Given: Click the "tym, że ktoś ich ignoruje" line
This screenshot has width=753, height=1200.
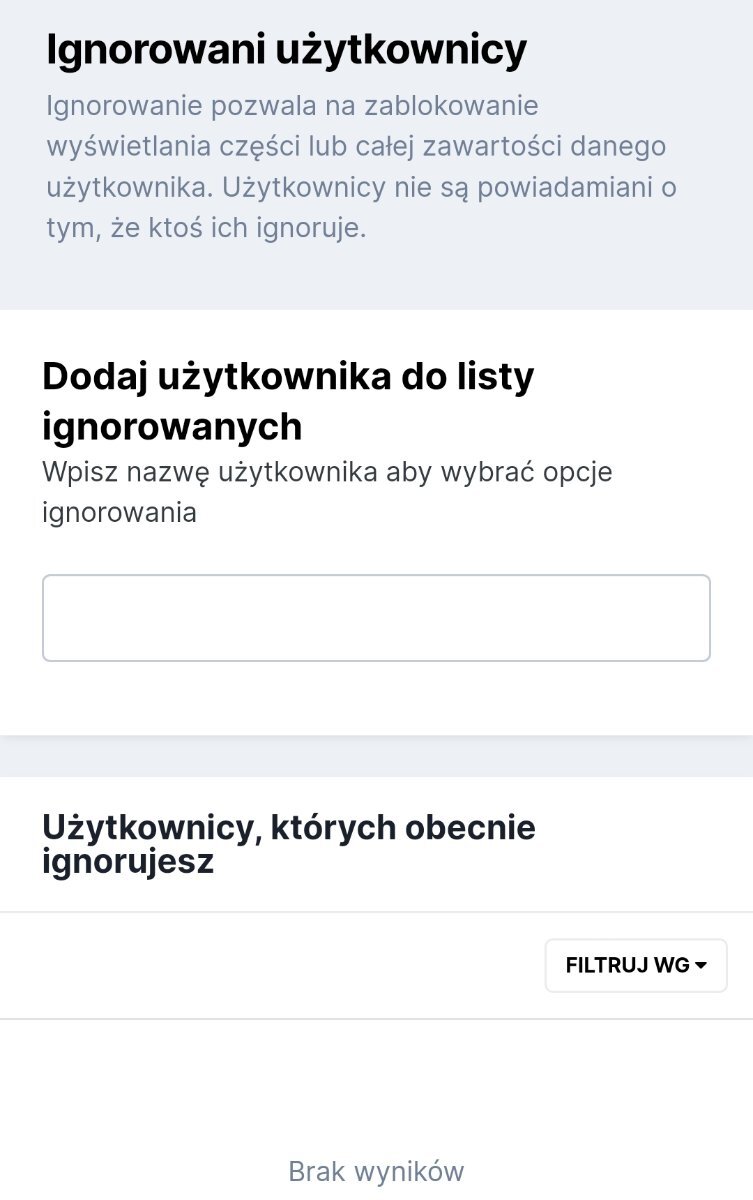Looking at the screenshot, I should click(x=206, y=229).
